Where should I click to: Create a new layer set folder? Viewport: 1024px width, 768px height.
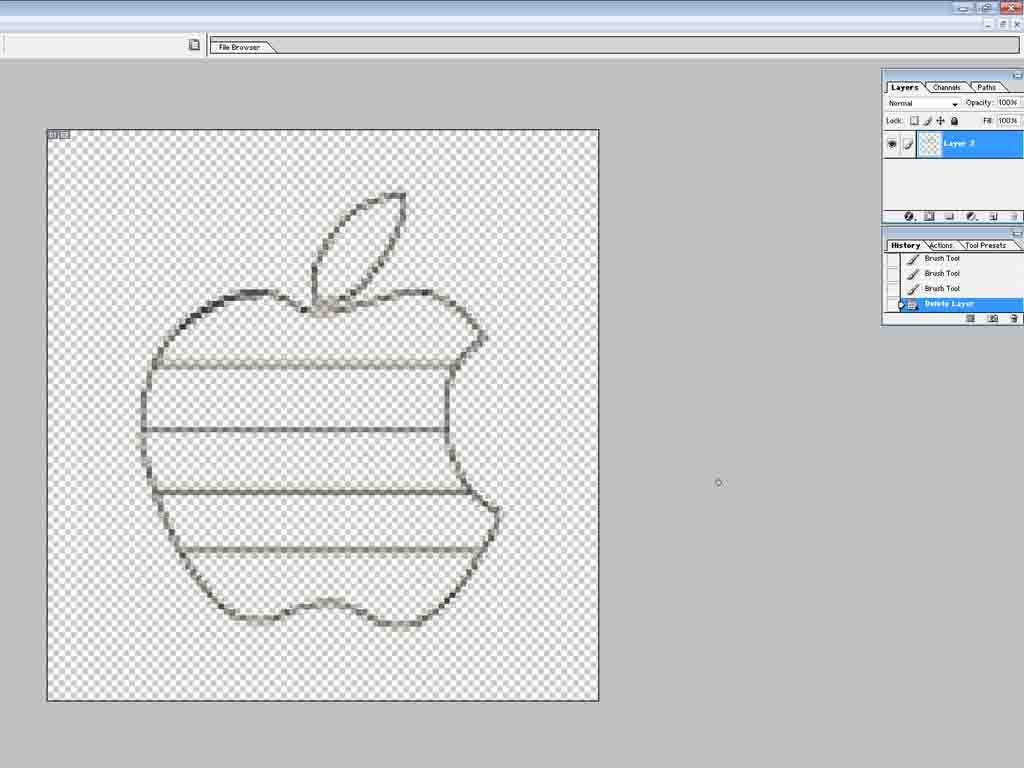coord(950,216)
